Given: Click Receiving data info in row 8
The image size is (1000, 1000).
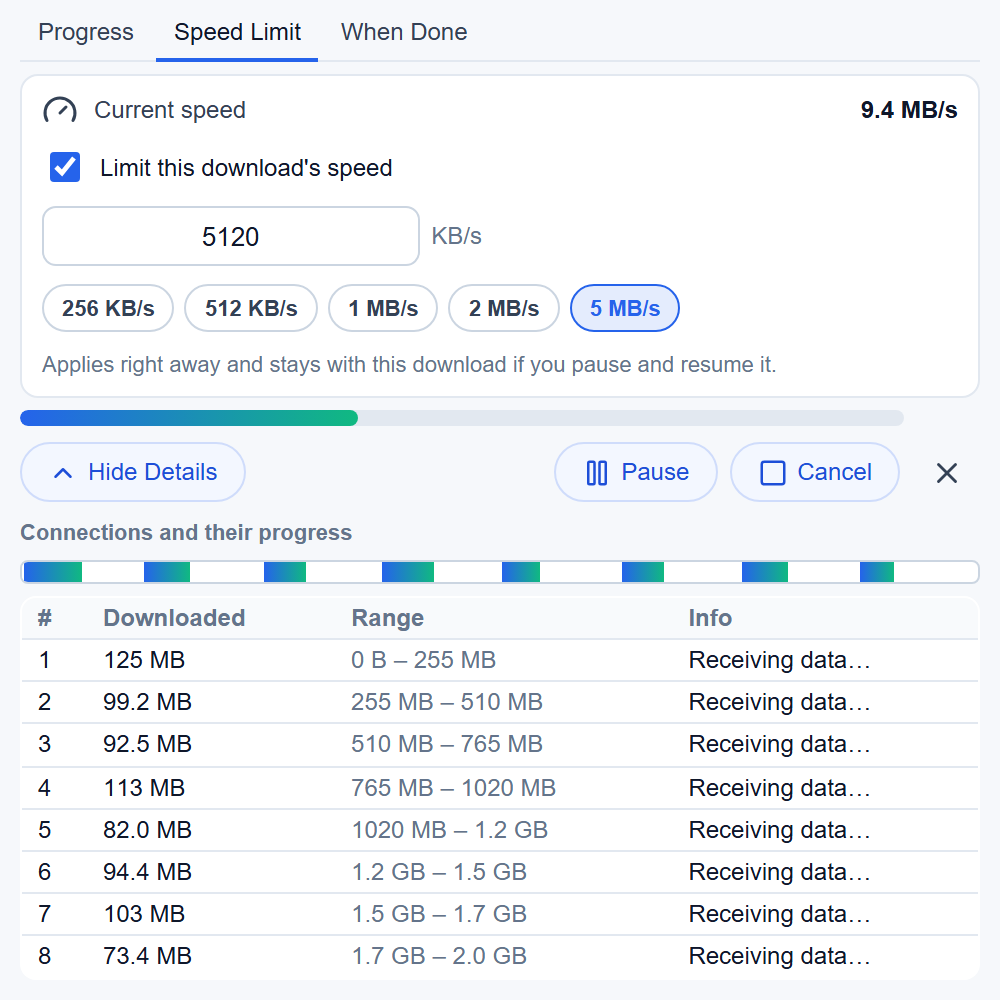Looking at the screenshot, I should (x=779, y=956).
